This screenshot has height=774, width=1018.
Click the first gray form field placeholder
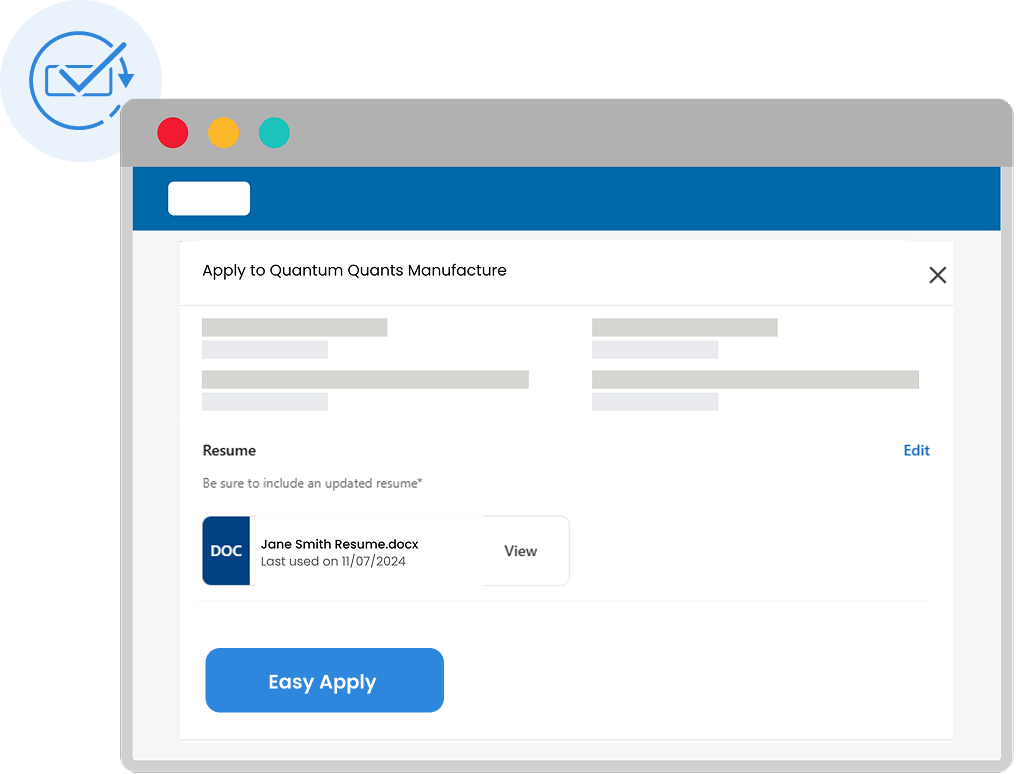(294, 327)
